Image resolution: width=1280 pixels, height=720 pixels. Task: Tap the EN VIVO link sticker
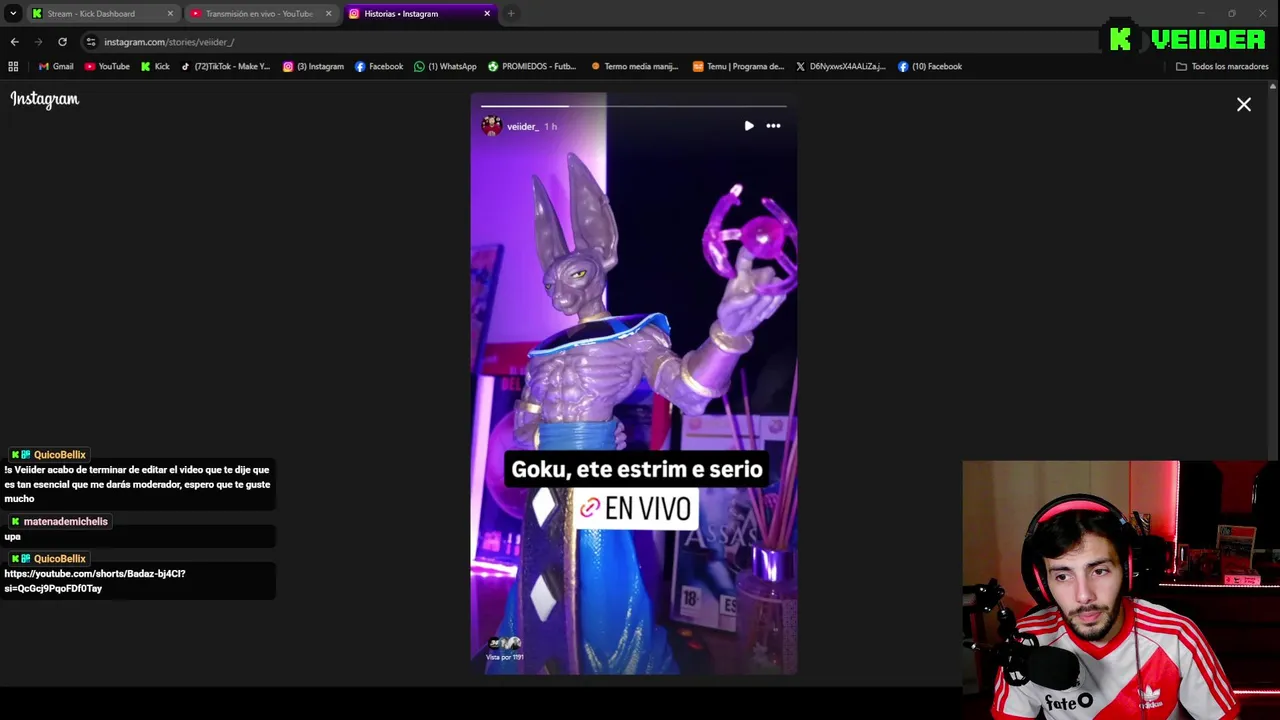[635, 509]
